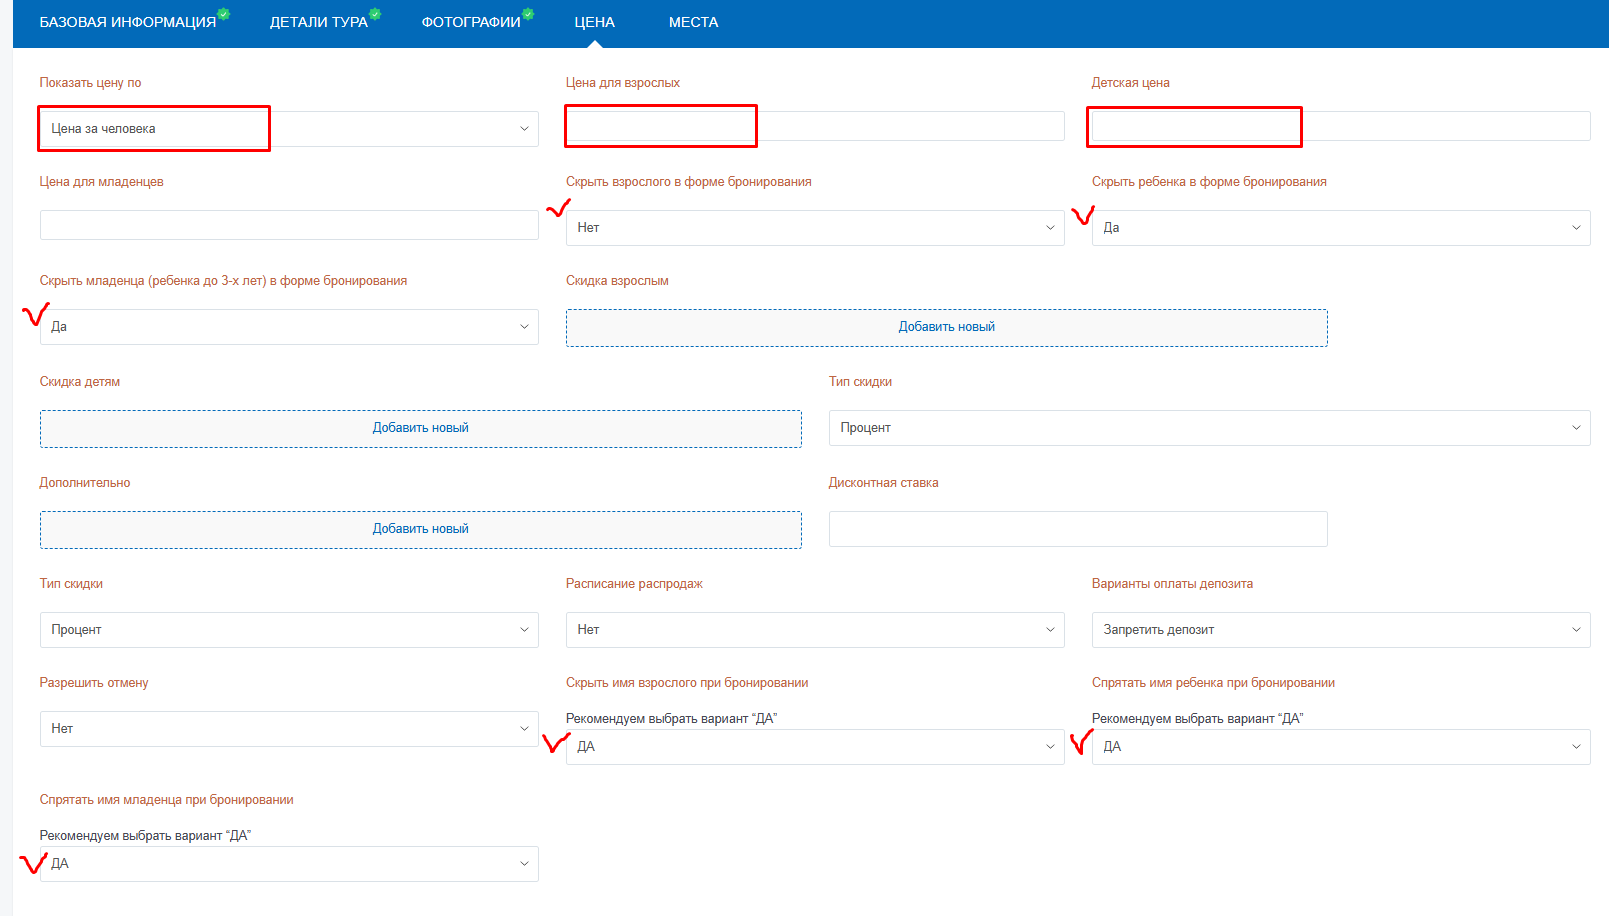
Task: Add new item under Скидка взрослым
Action: pyautogui.click(x=946, y=327)
